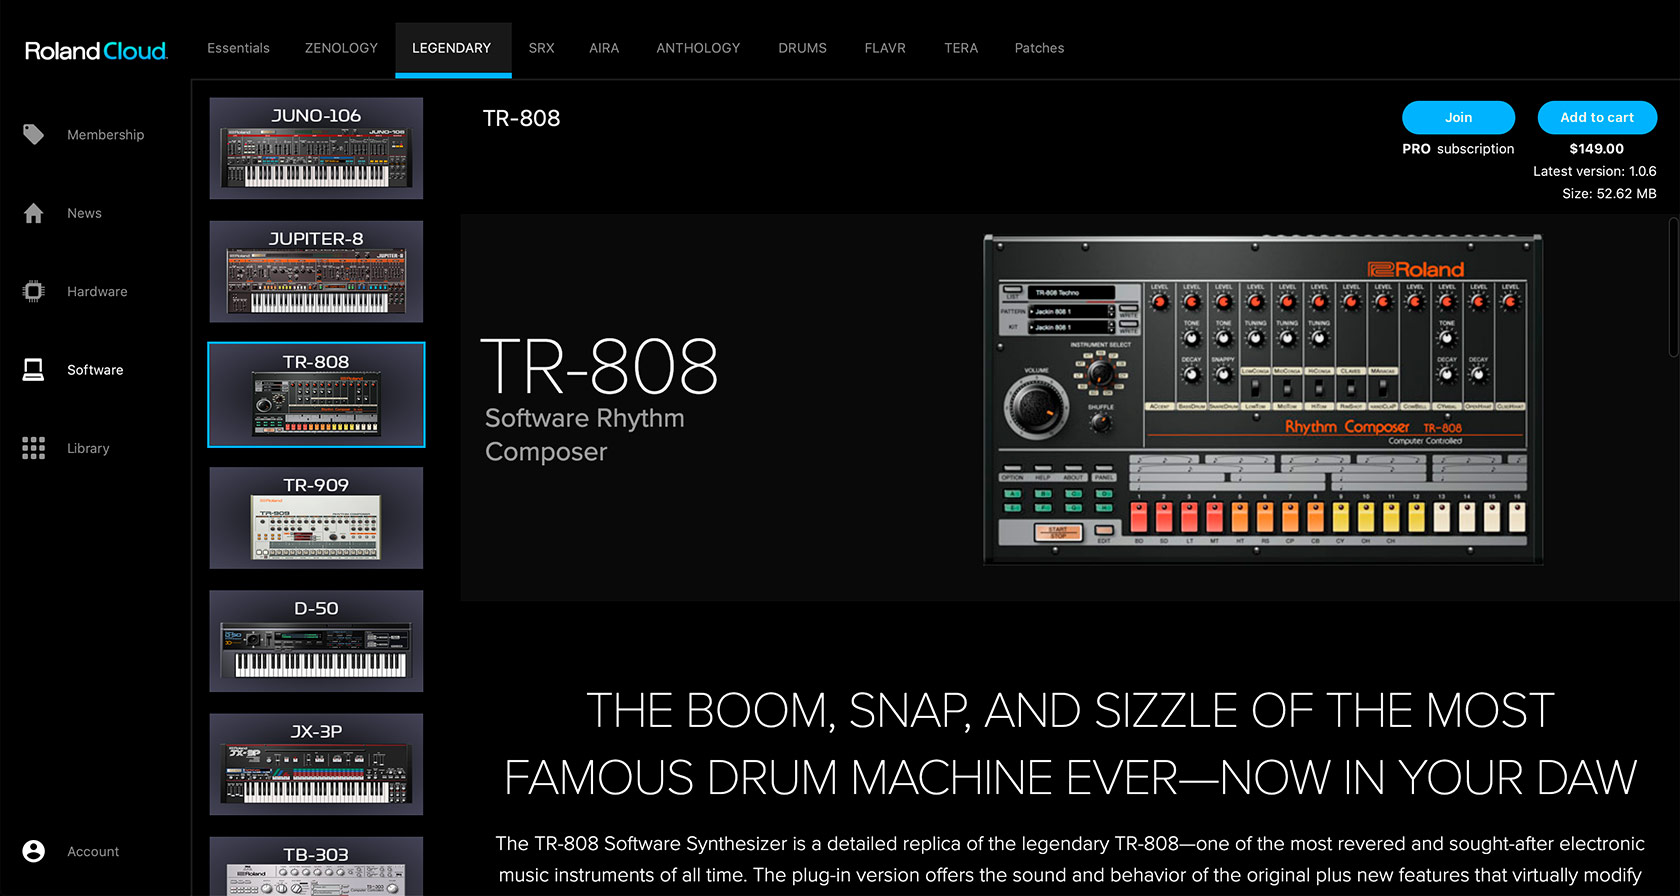Select the JUNO-106 thumbnail

pos(316,148)
